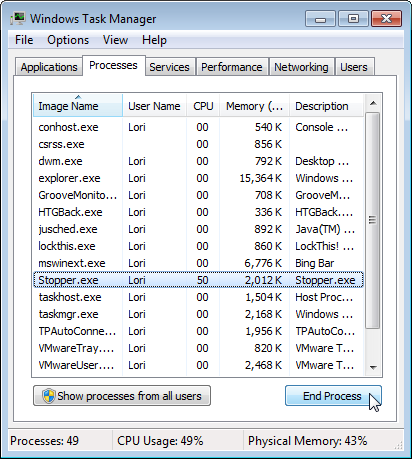The height and width of the screenshot is (459, 412).
Task: Select the conhost.exe process row
Action: click(198, 127)
